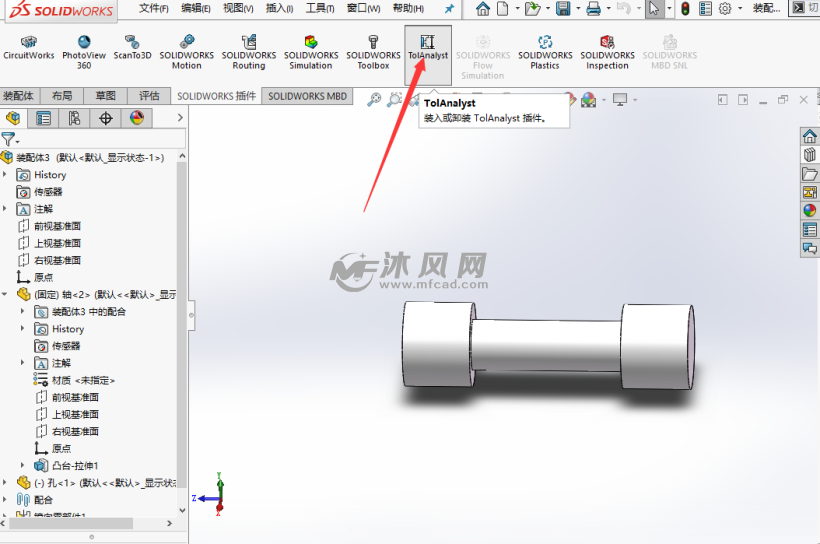Click the Rebuild traffic light icon
The width and height of the screenshot is (820, 544).
pos(685,8)
